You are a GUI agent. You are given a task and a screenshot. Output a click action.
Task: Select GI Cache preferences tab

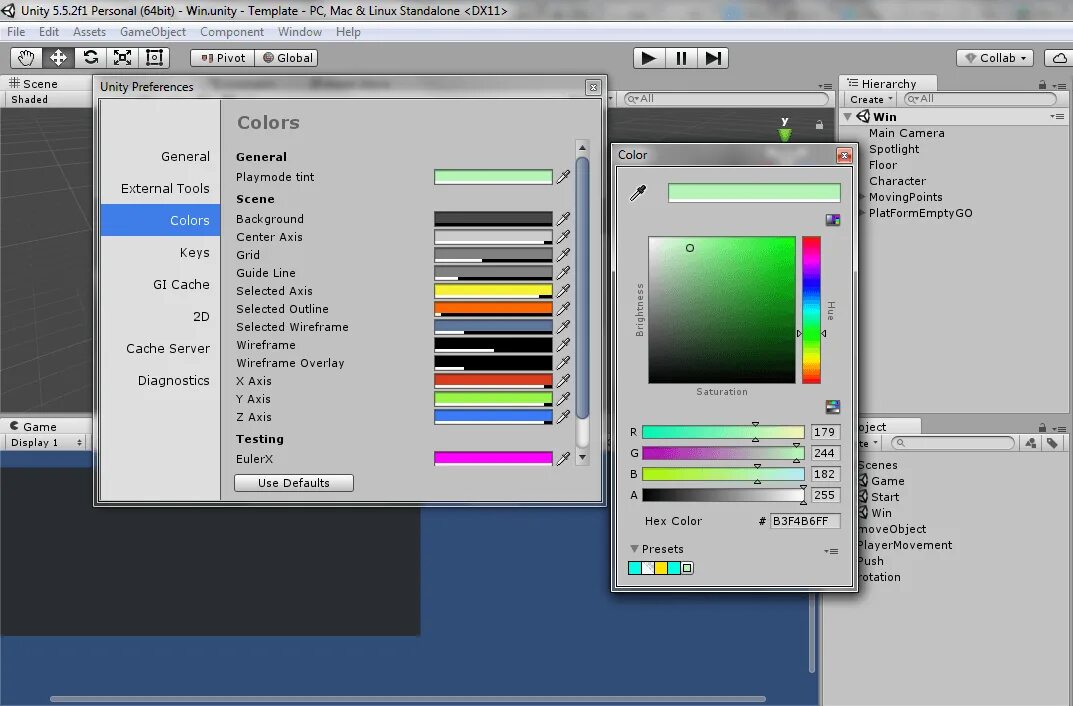(x=161, y=285)
